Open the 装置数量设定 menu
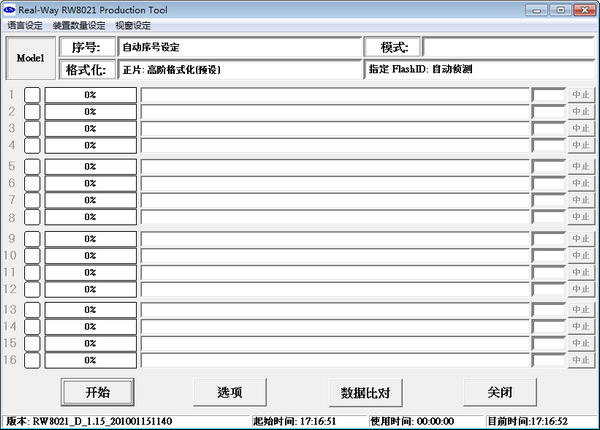 (x=79, y=26)
